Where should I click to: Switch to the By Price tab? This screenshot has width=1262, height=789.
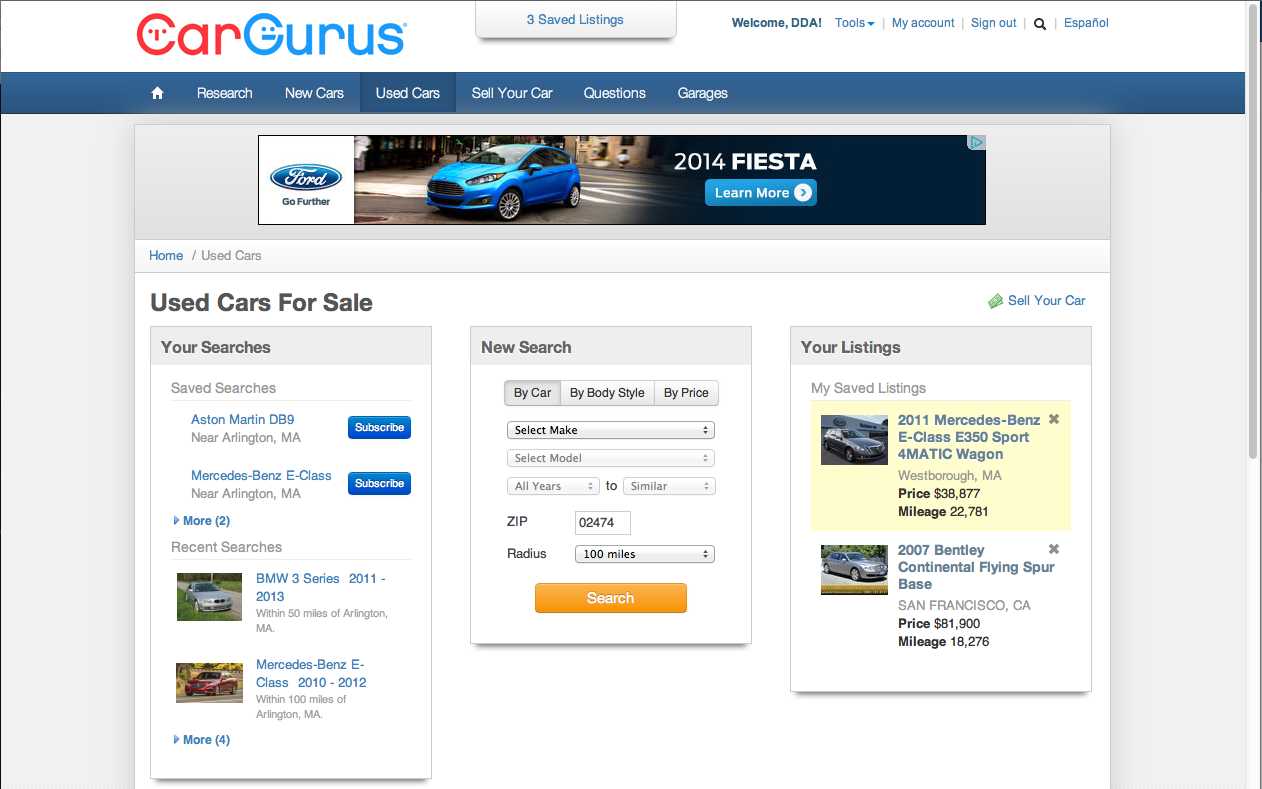coord(686,393)
